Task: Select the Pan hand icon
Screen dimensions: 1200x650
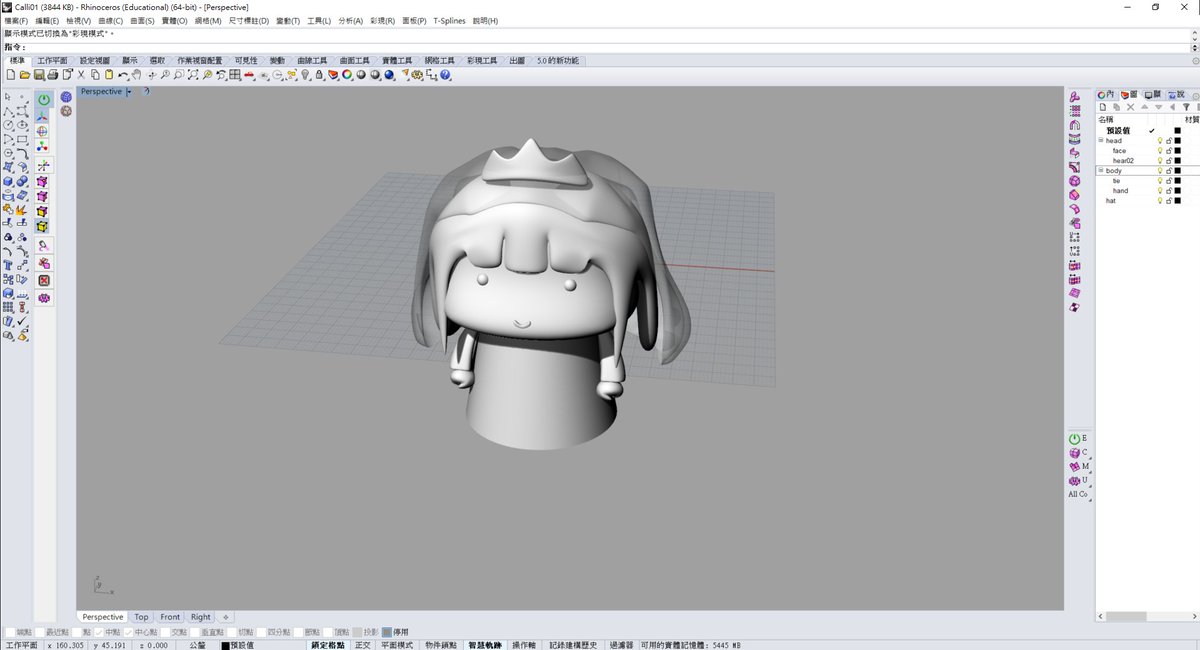Action: point(136,75)
